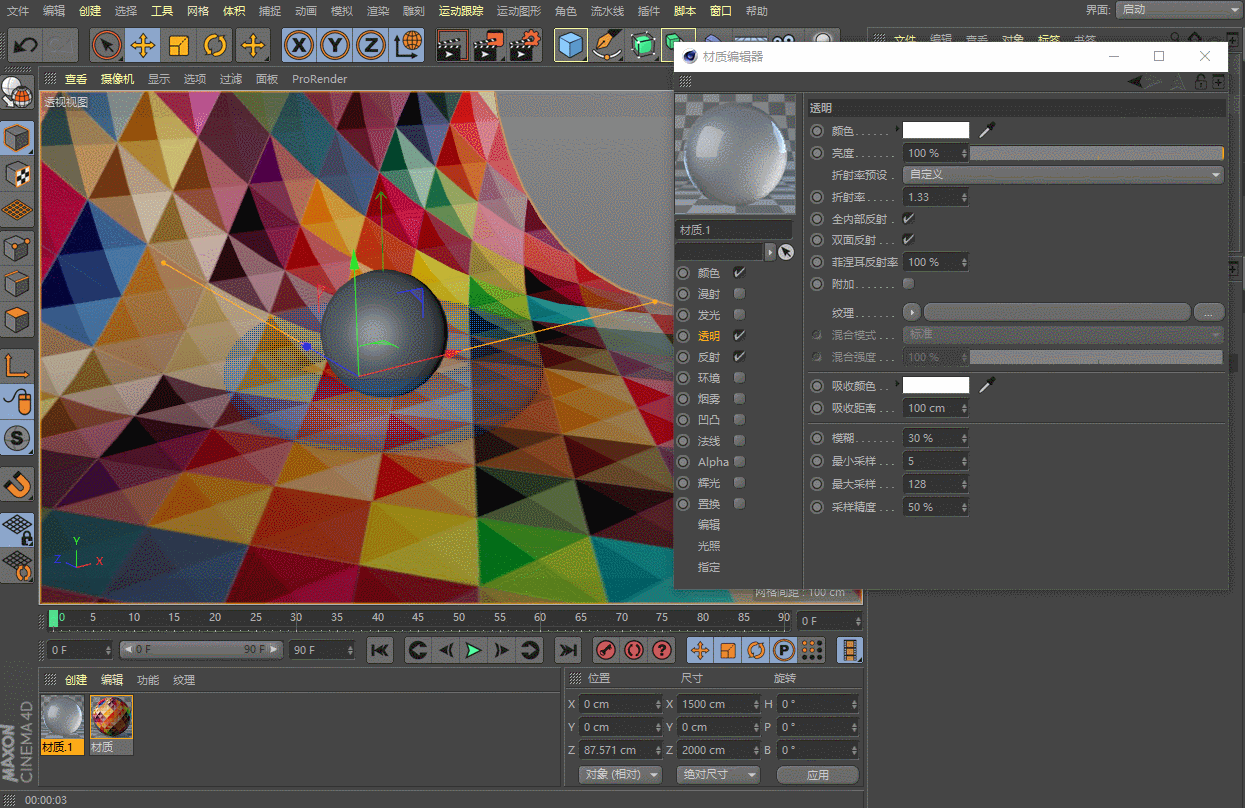The width and height of the screenshot is (1245, 808).
Task: Select the Rotate tool icon
Action: 215,45
